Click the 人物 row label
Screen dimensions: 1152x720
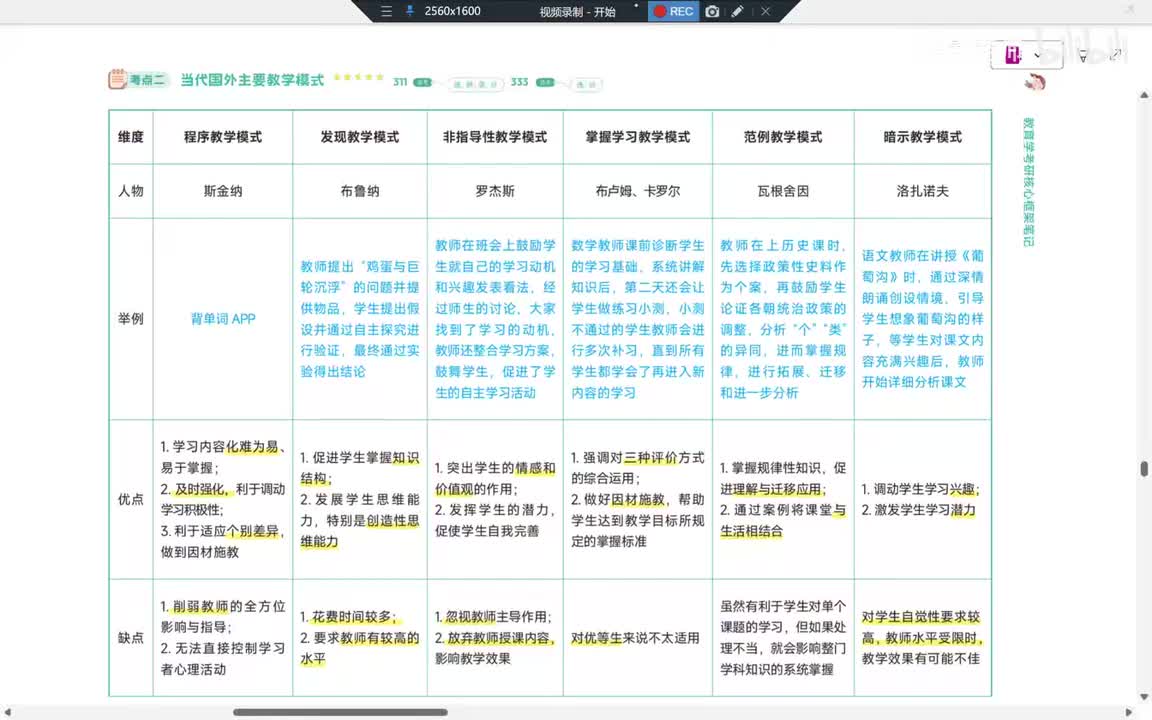point(131,191)
